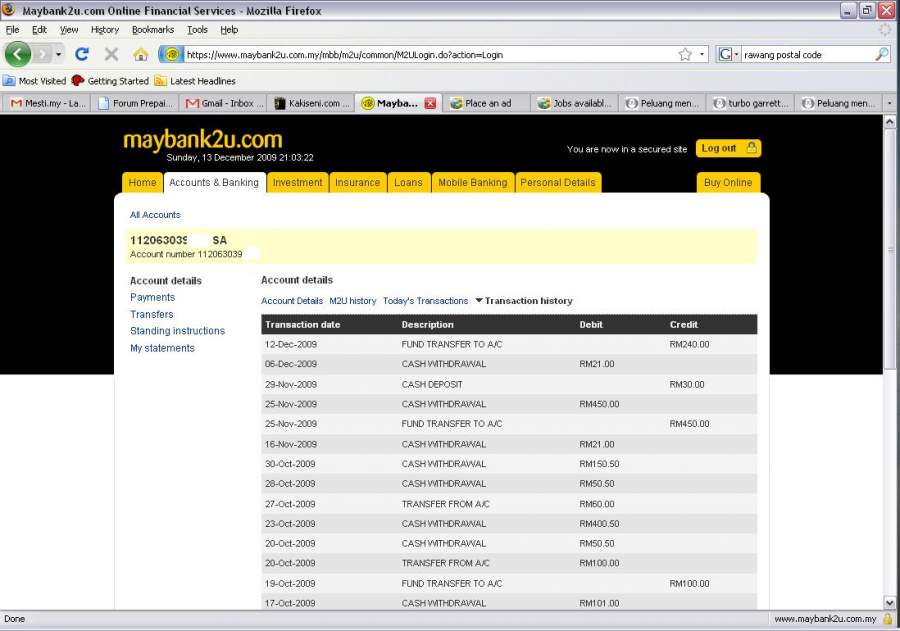Click the greyed Stop loading X icon
This screenshot has width=900, height=631.
point(111,54)
